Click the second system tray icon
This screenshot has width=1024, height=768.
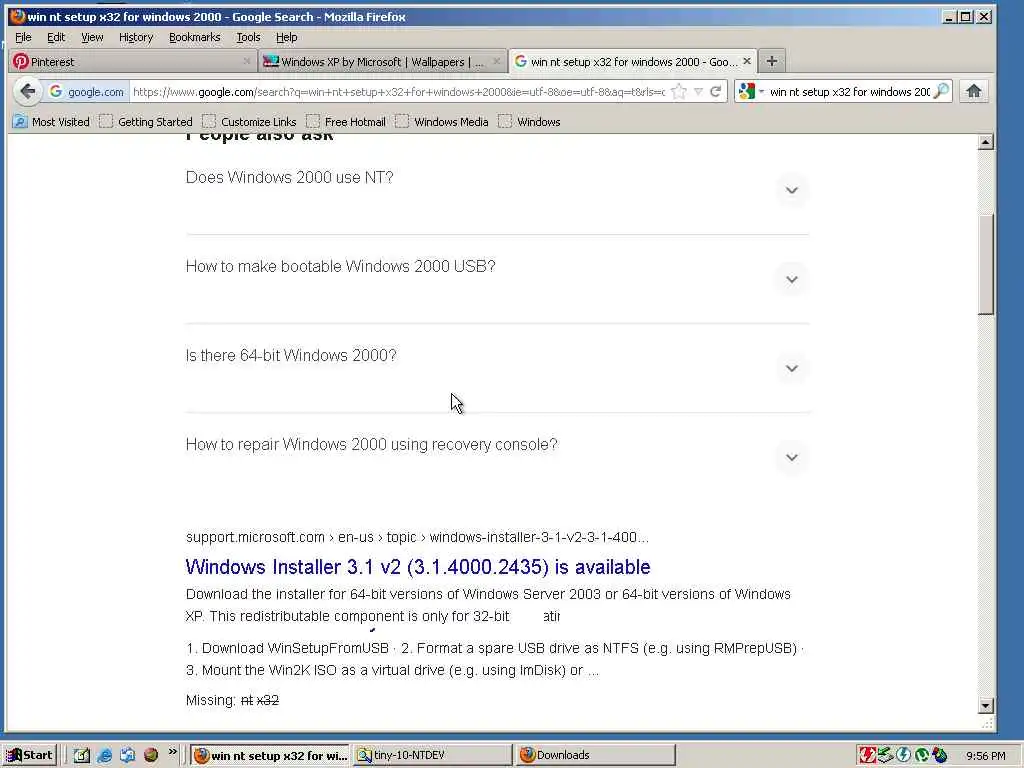coord(885,755)
